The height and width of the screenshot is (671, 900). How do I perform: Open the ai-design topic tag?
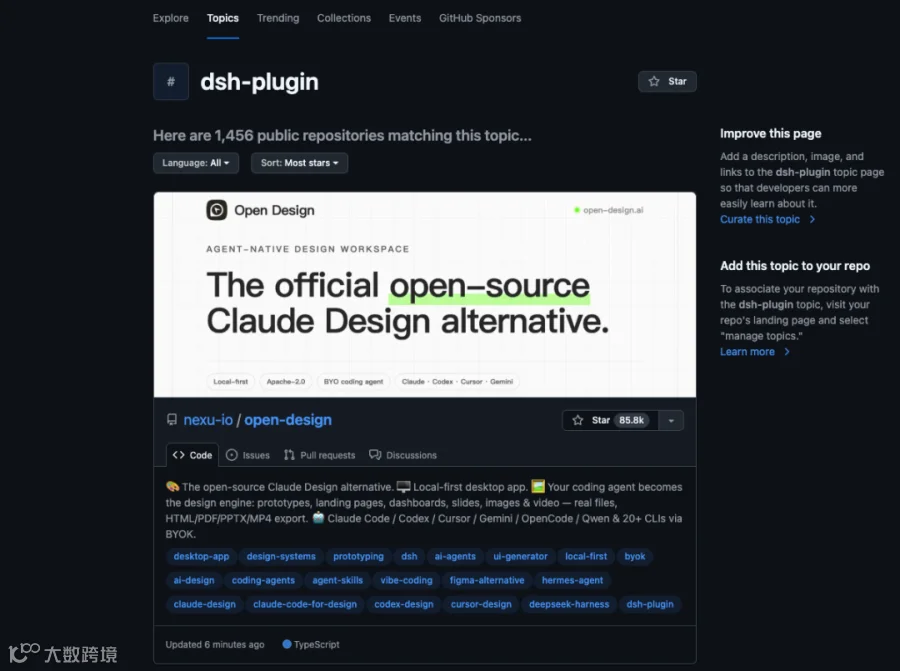[194, 580]
